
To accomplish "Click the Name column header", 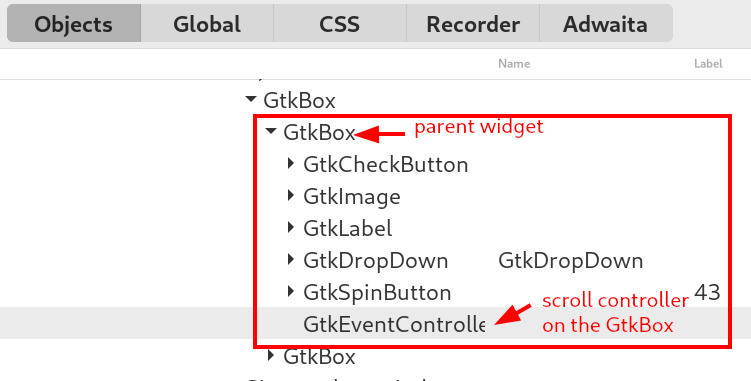I will [x=514, y=64].
